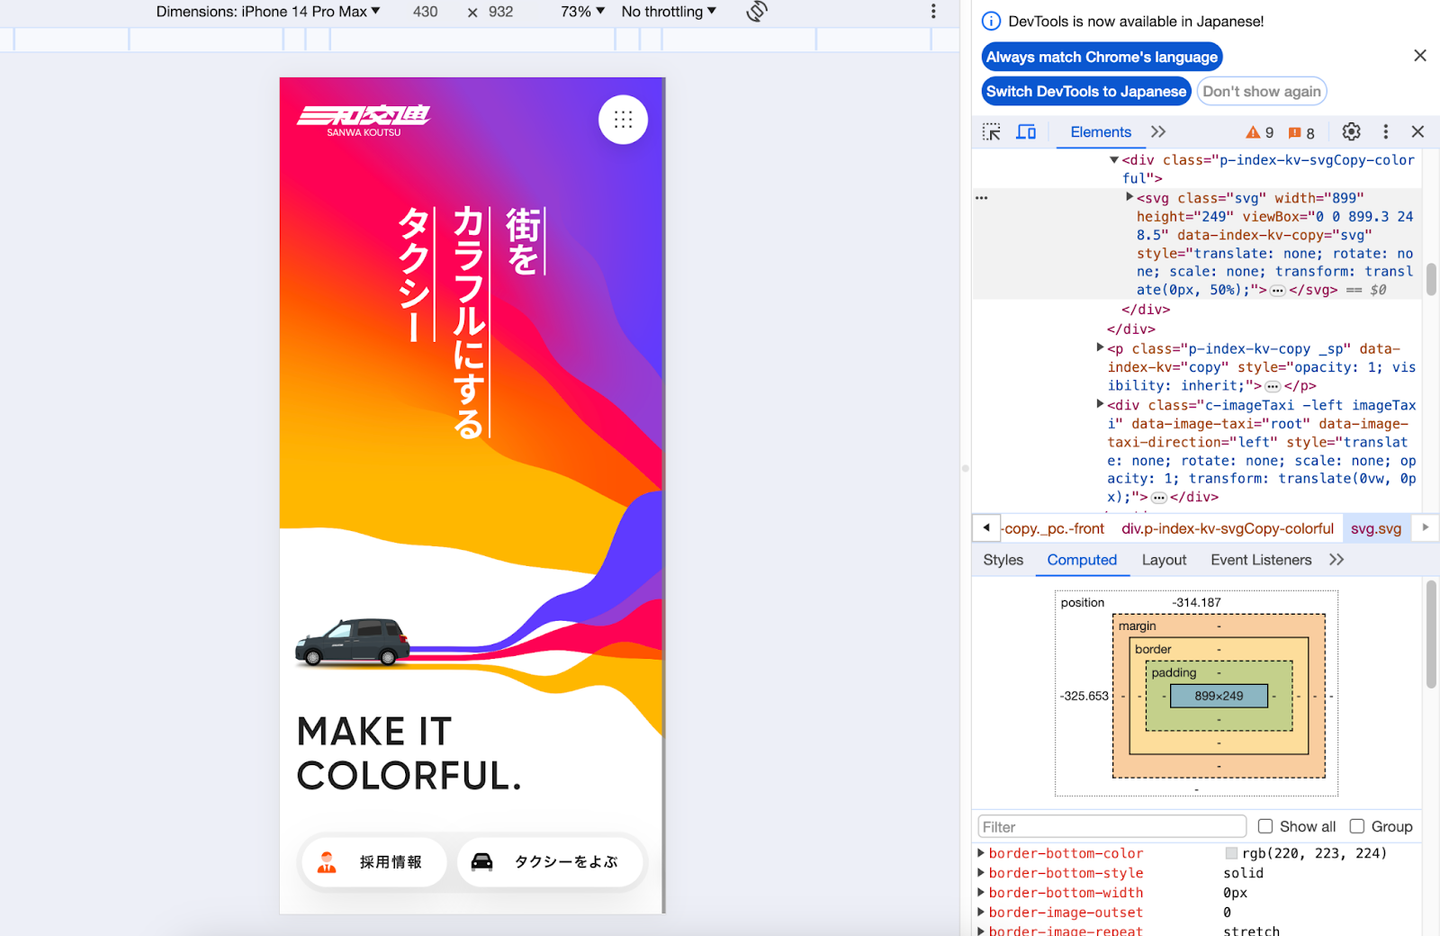Open the No throttling dropdown
Viewport: 1440px width, 936px height.
(669, 11)
